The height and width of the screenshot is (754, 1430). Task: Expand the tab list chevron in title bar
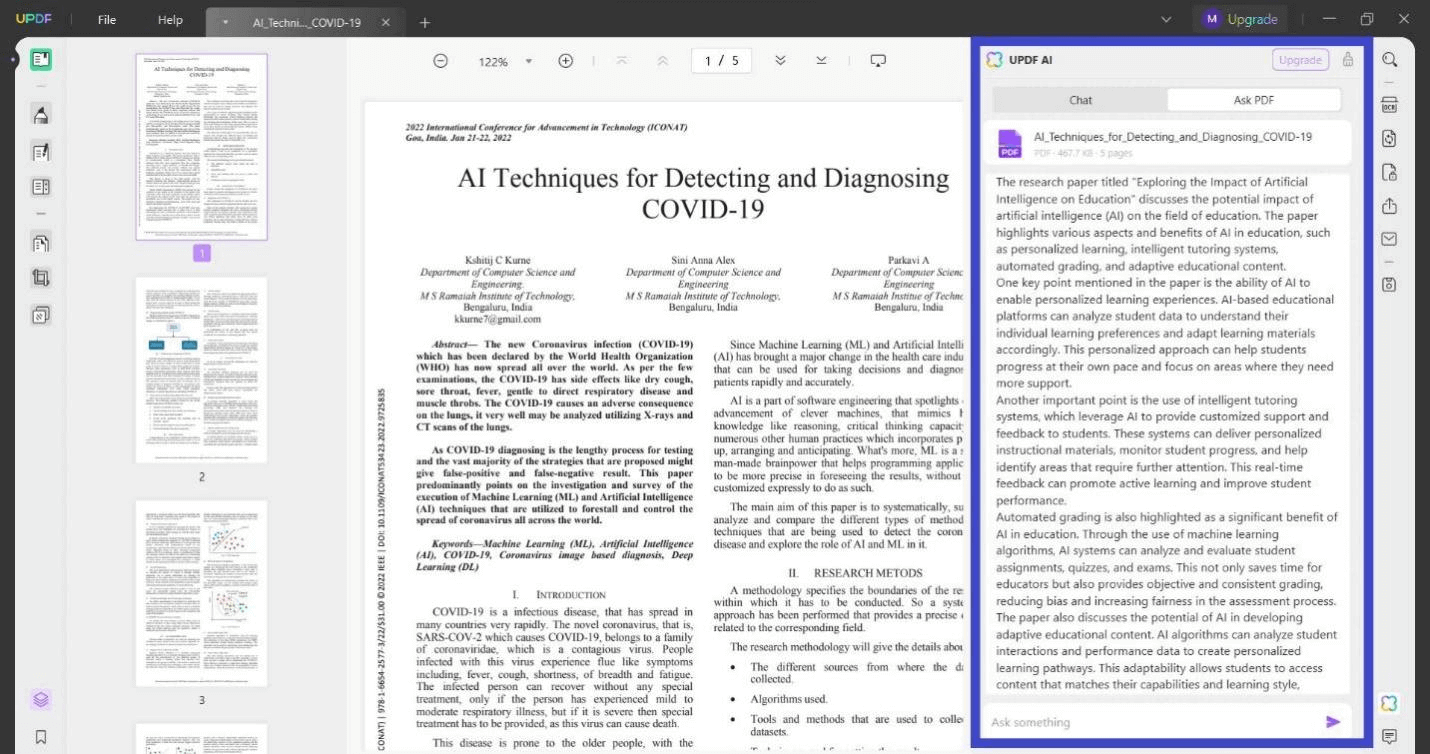click(1166, 19)
